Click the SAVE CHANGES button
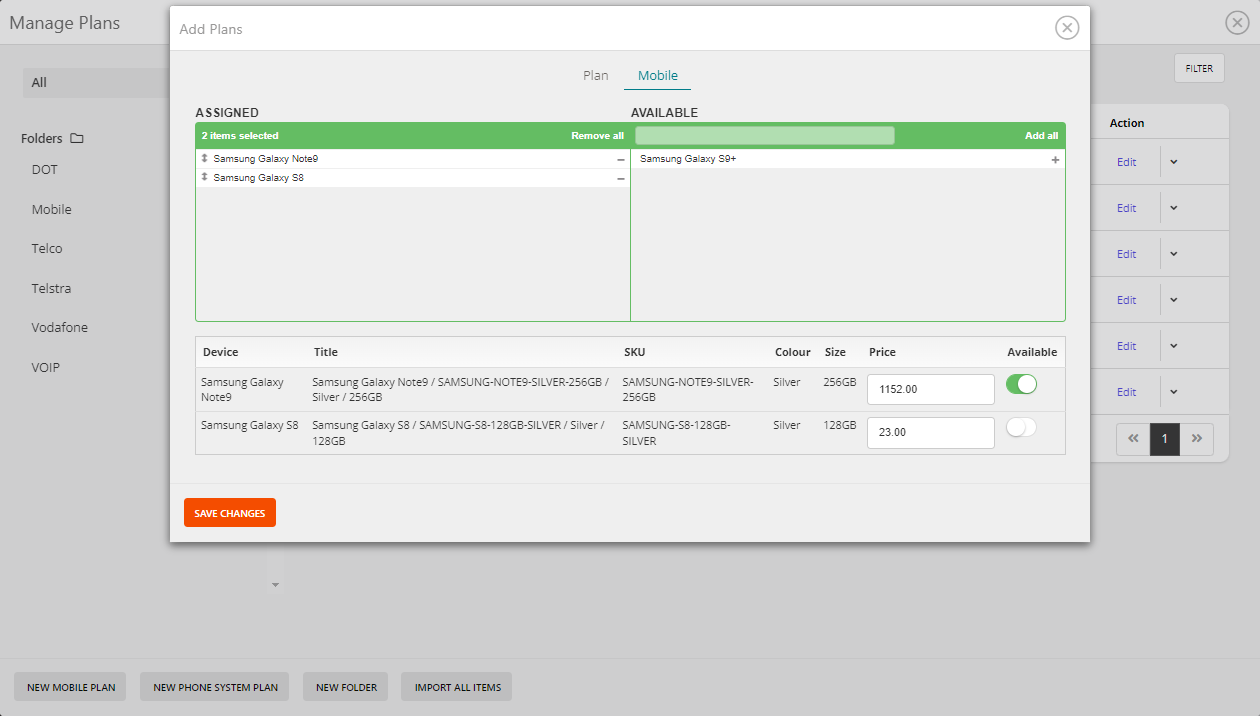The height and width of the screenshot is (716, 1260). click(x=229, y=512)
